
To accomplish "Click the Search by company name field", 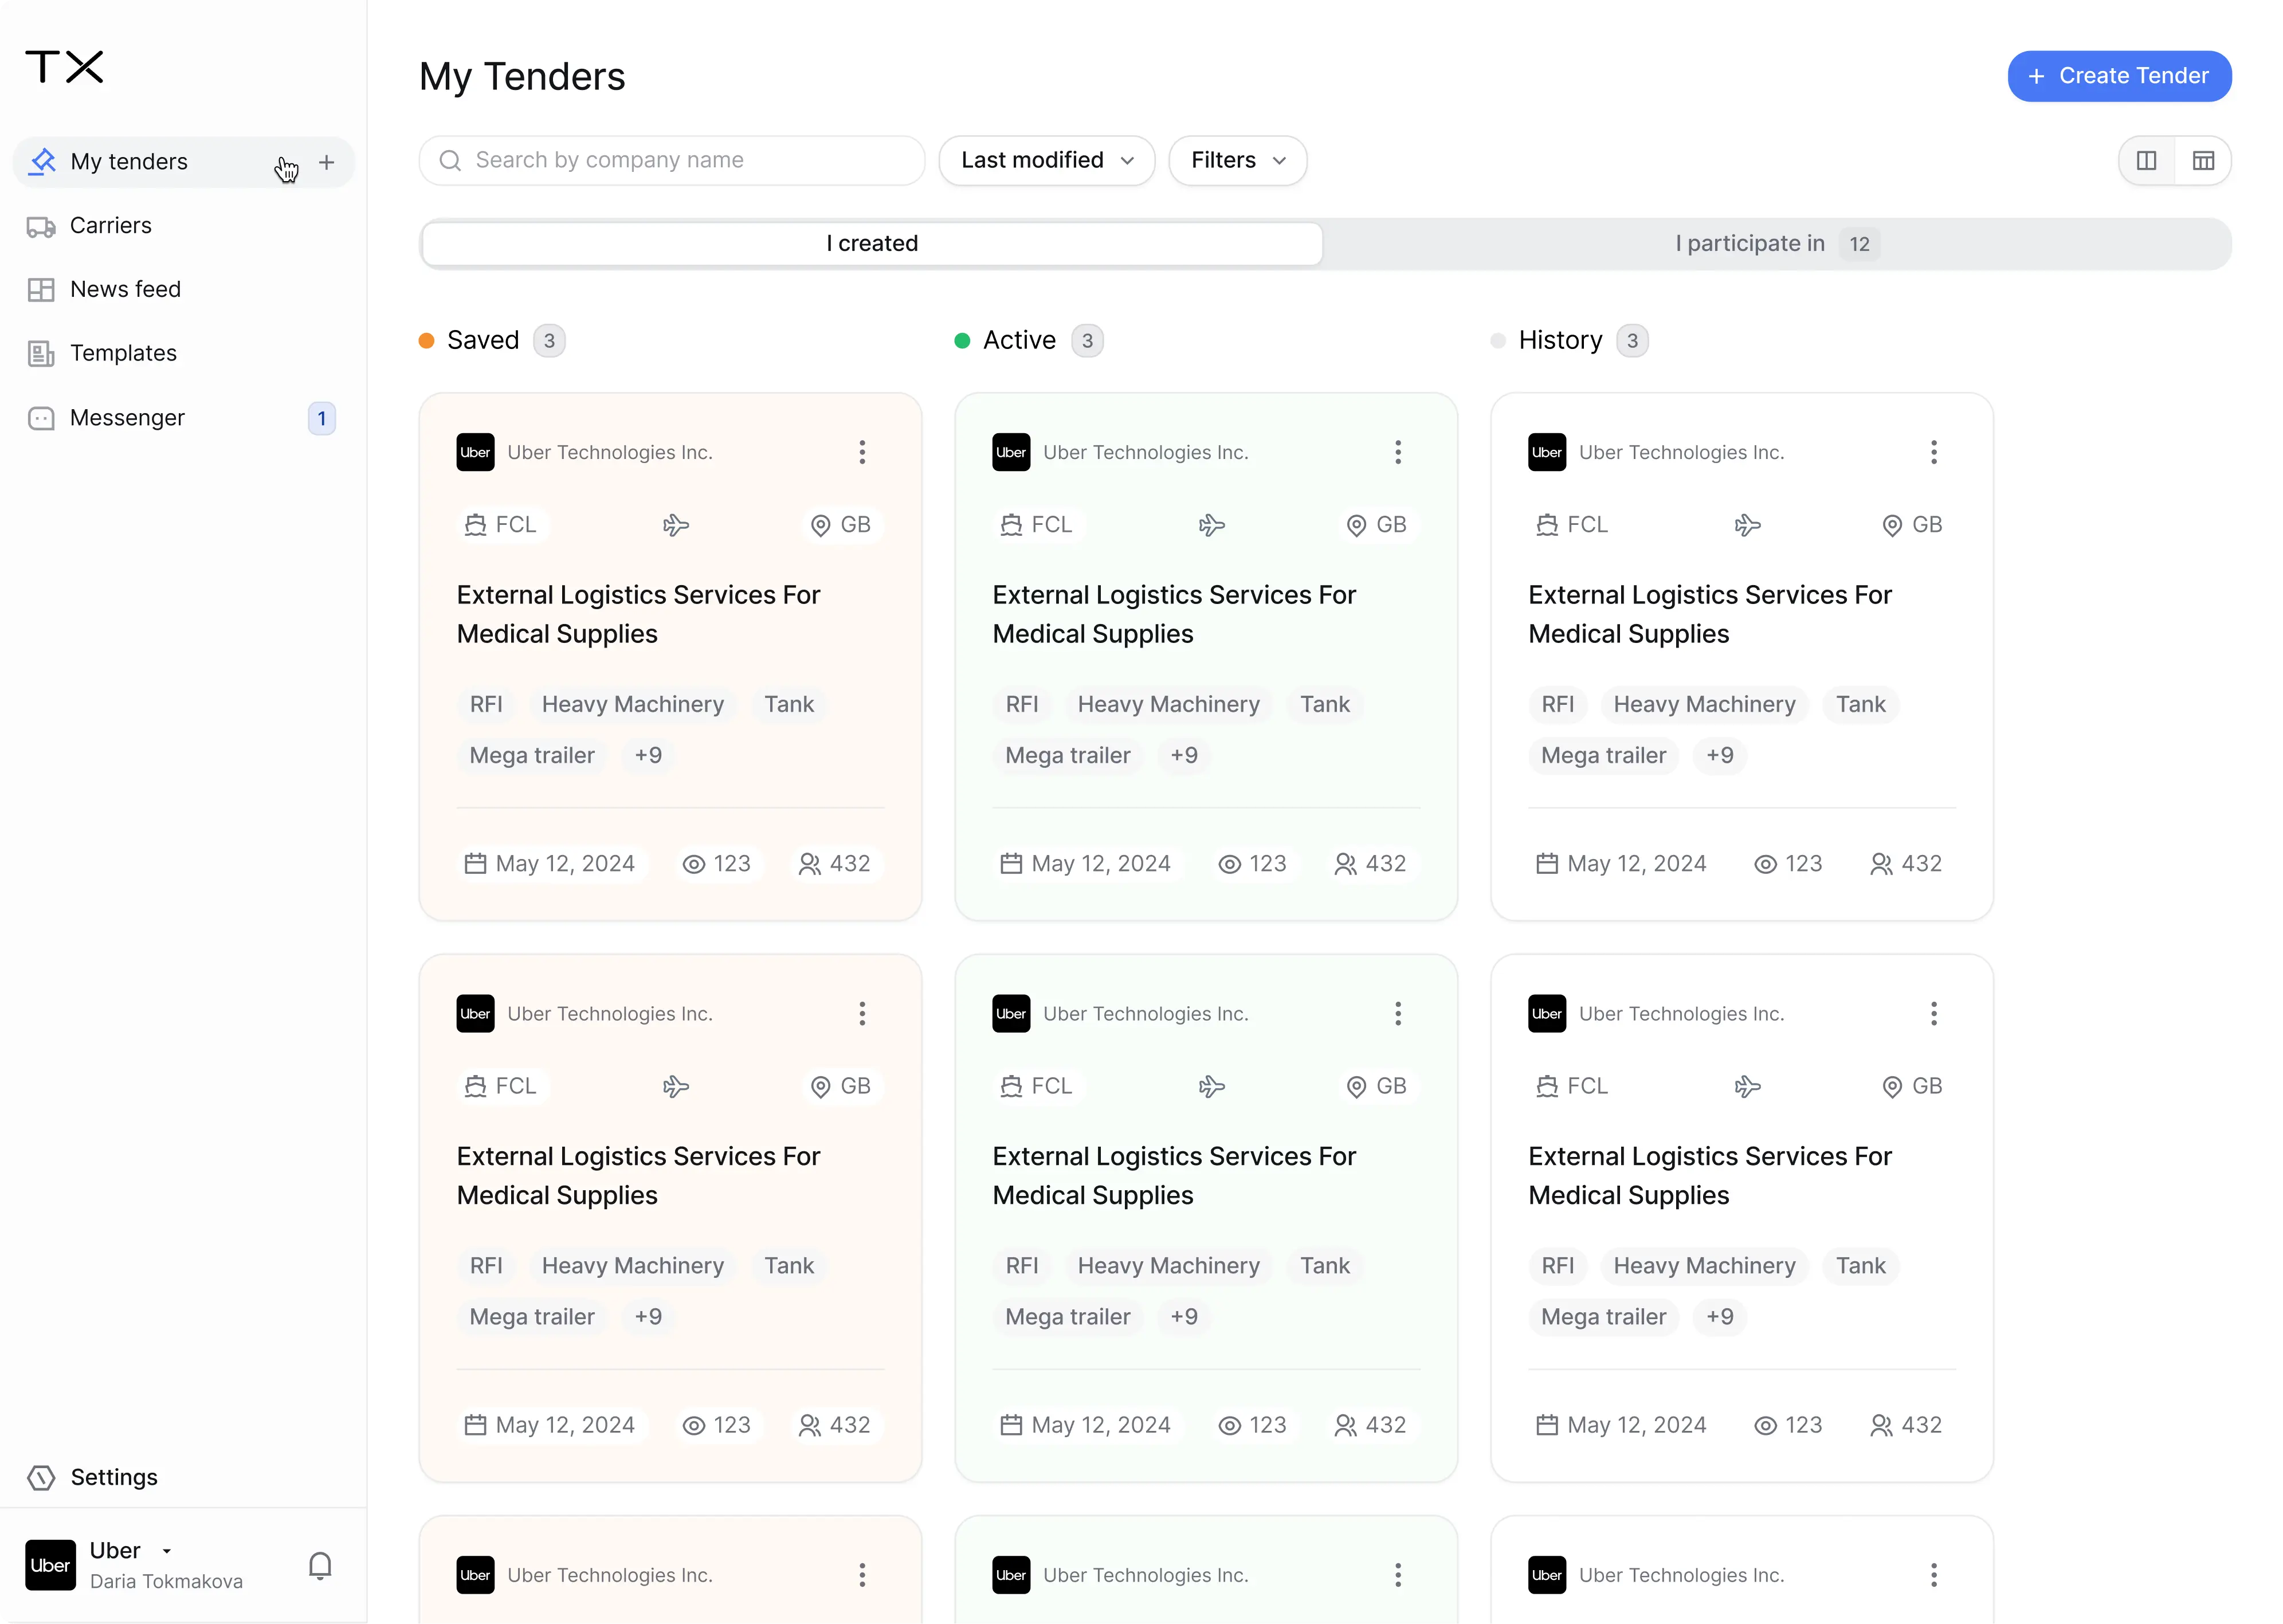I will coord(671,161).
